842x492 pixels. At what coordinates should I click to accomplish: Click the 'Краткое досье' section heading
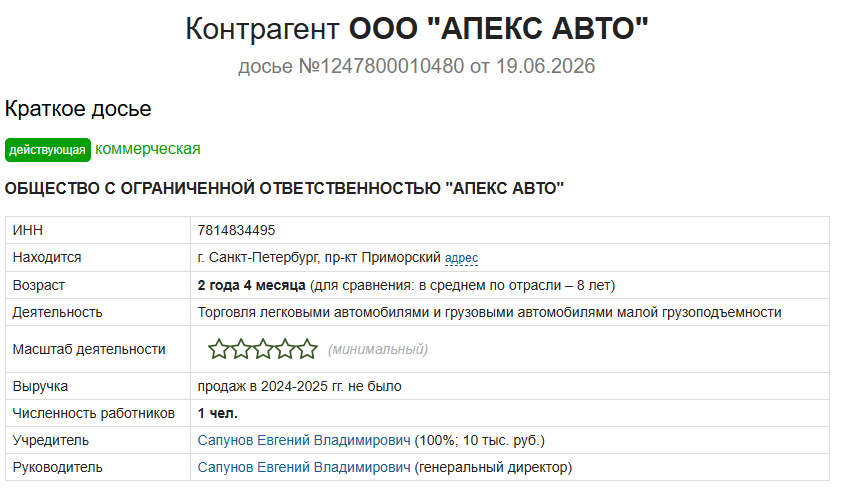coord(78,108)
